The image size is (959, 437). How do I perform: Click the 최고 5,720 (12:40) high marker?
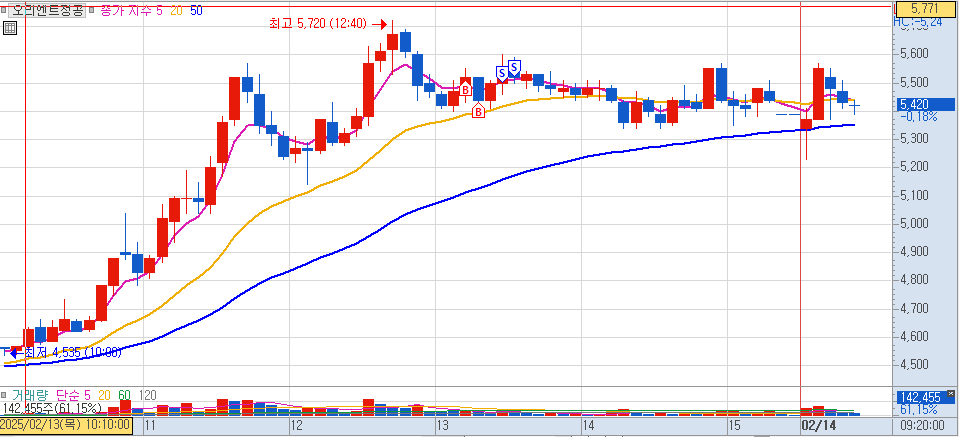pyautogui.click(x=317, y=24)
